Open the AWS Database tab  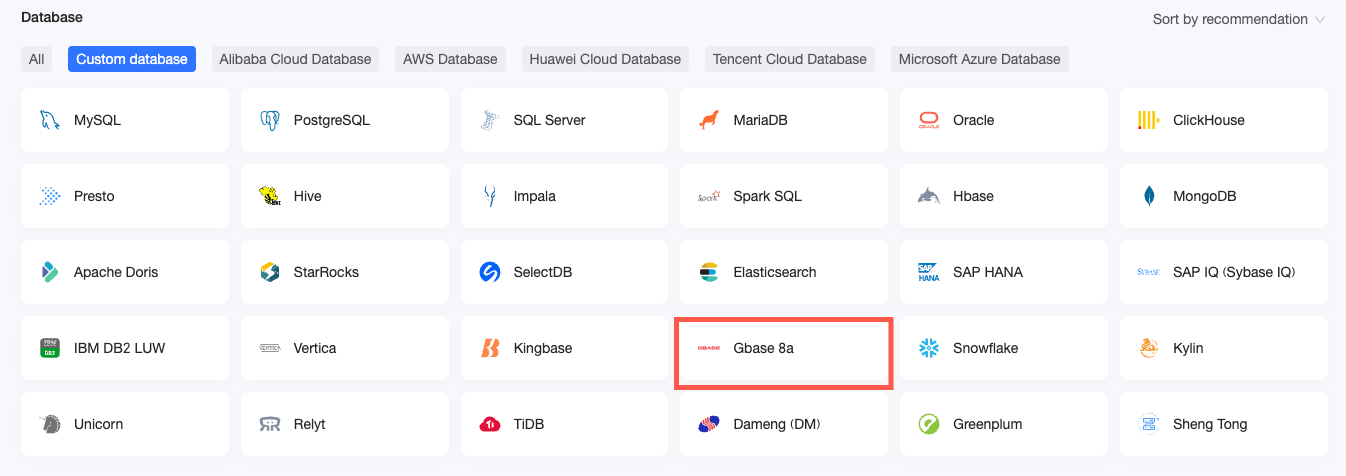click(450, 59)
